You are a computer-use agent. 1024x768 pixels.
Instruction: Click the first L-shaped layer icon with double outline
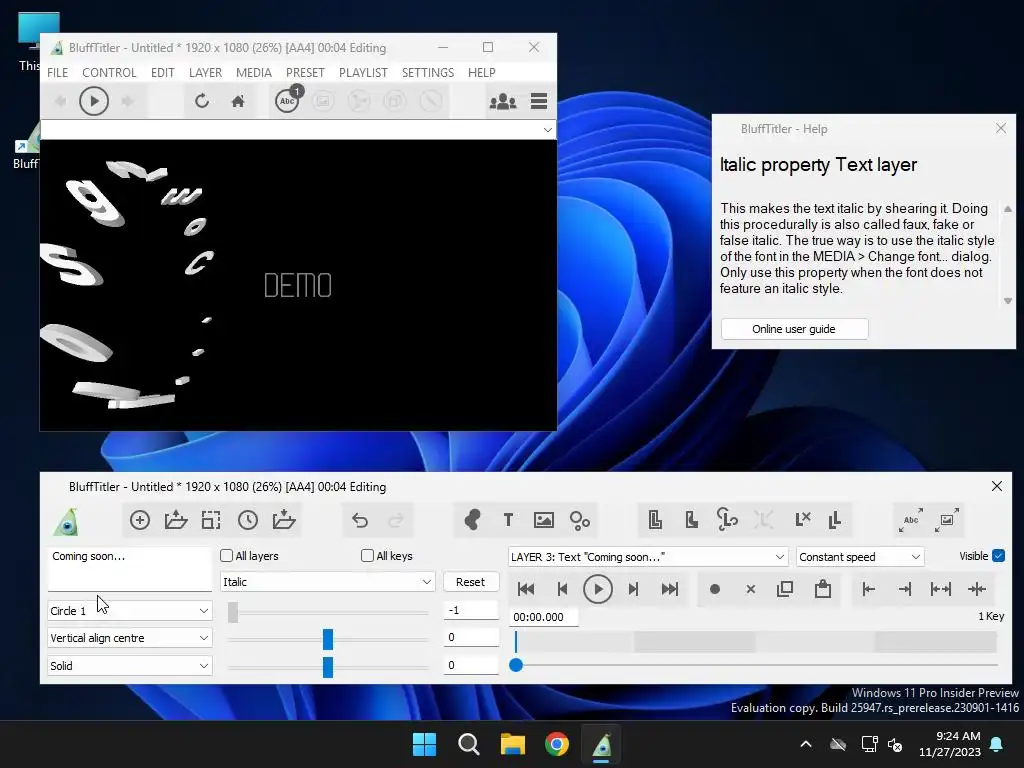655,520
